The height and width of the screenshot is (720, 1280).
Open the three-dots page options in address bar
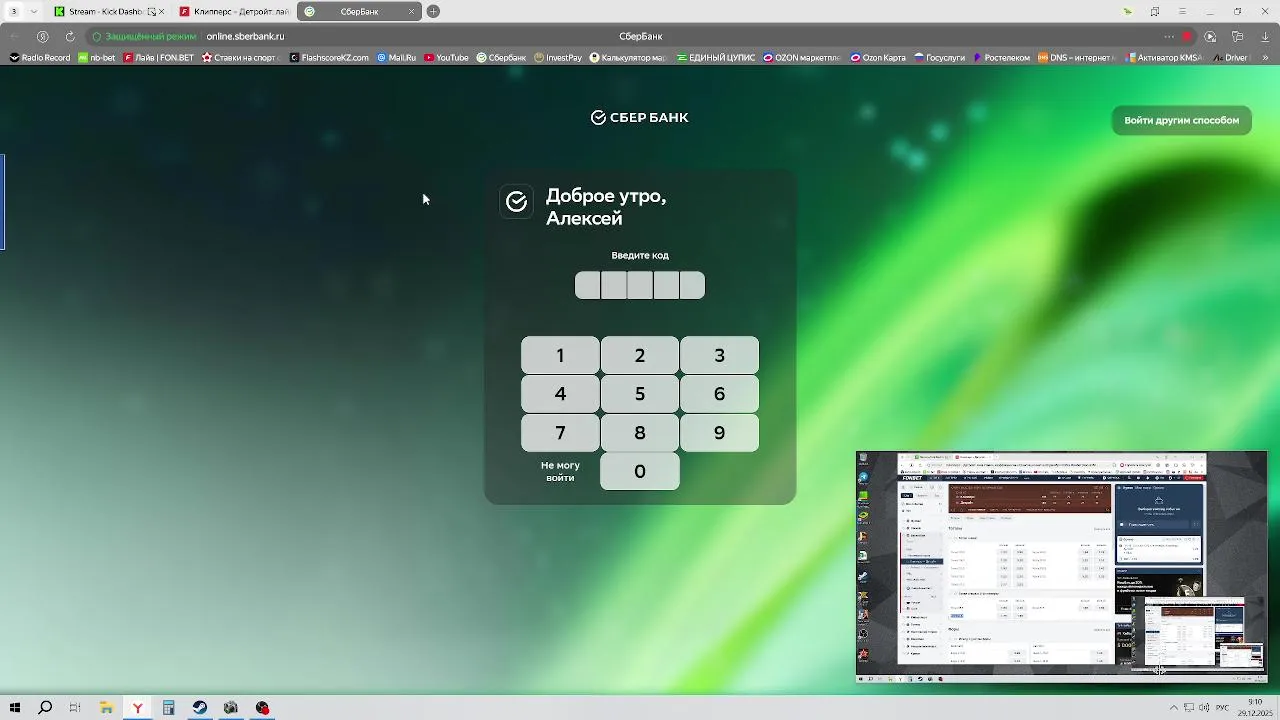(x=1169, y=36)
